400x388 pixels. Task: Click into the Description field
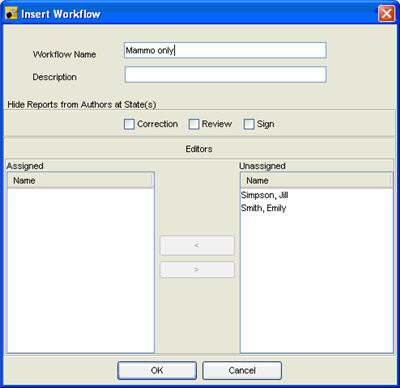pos(225,74)
